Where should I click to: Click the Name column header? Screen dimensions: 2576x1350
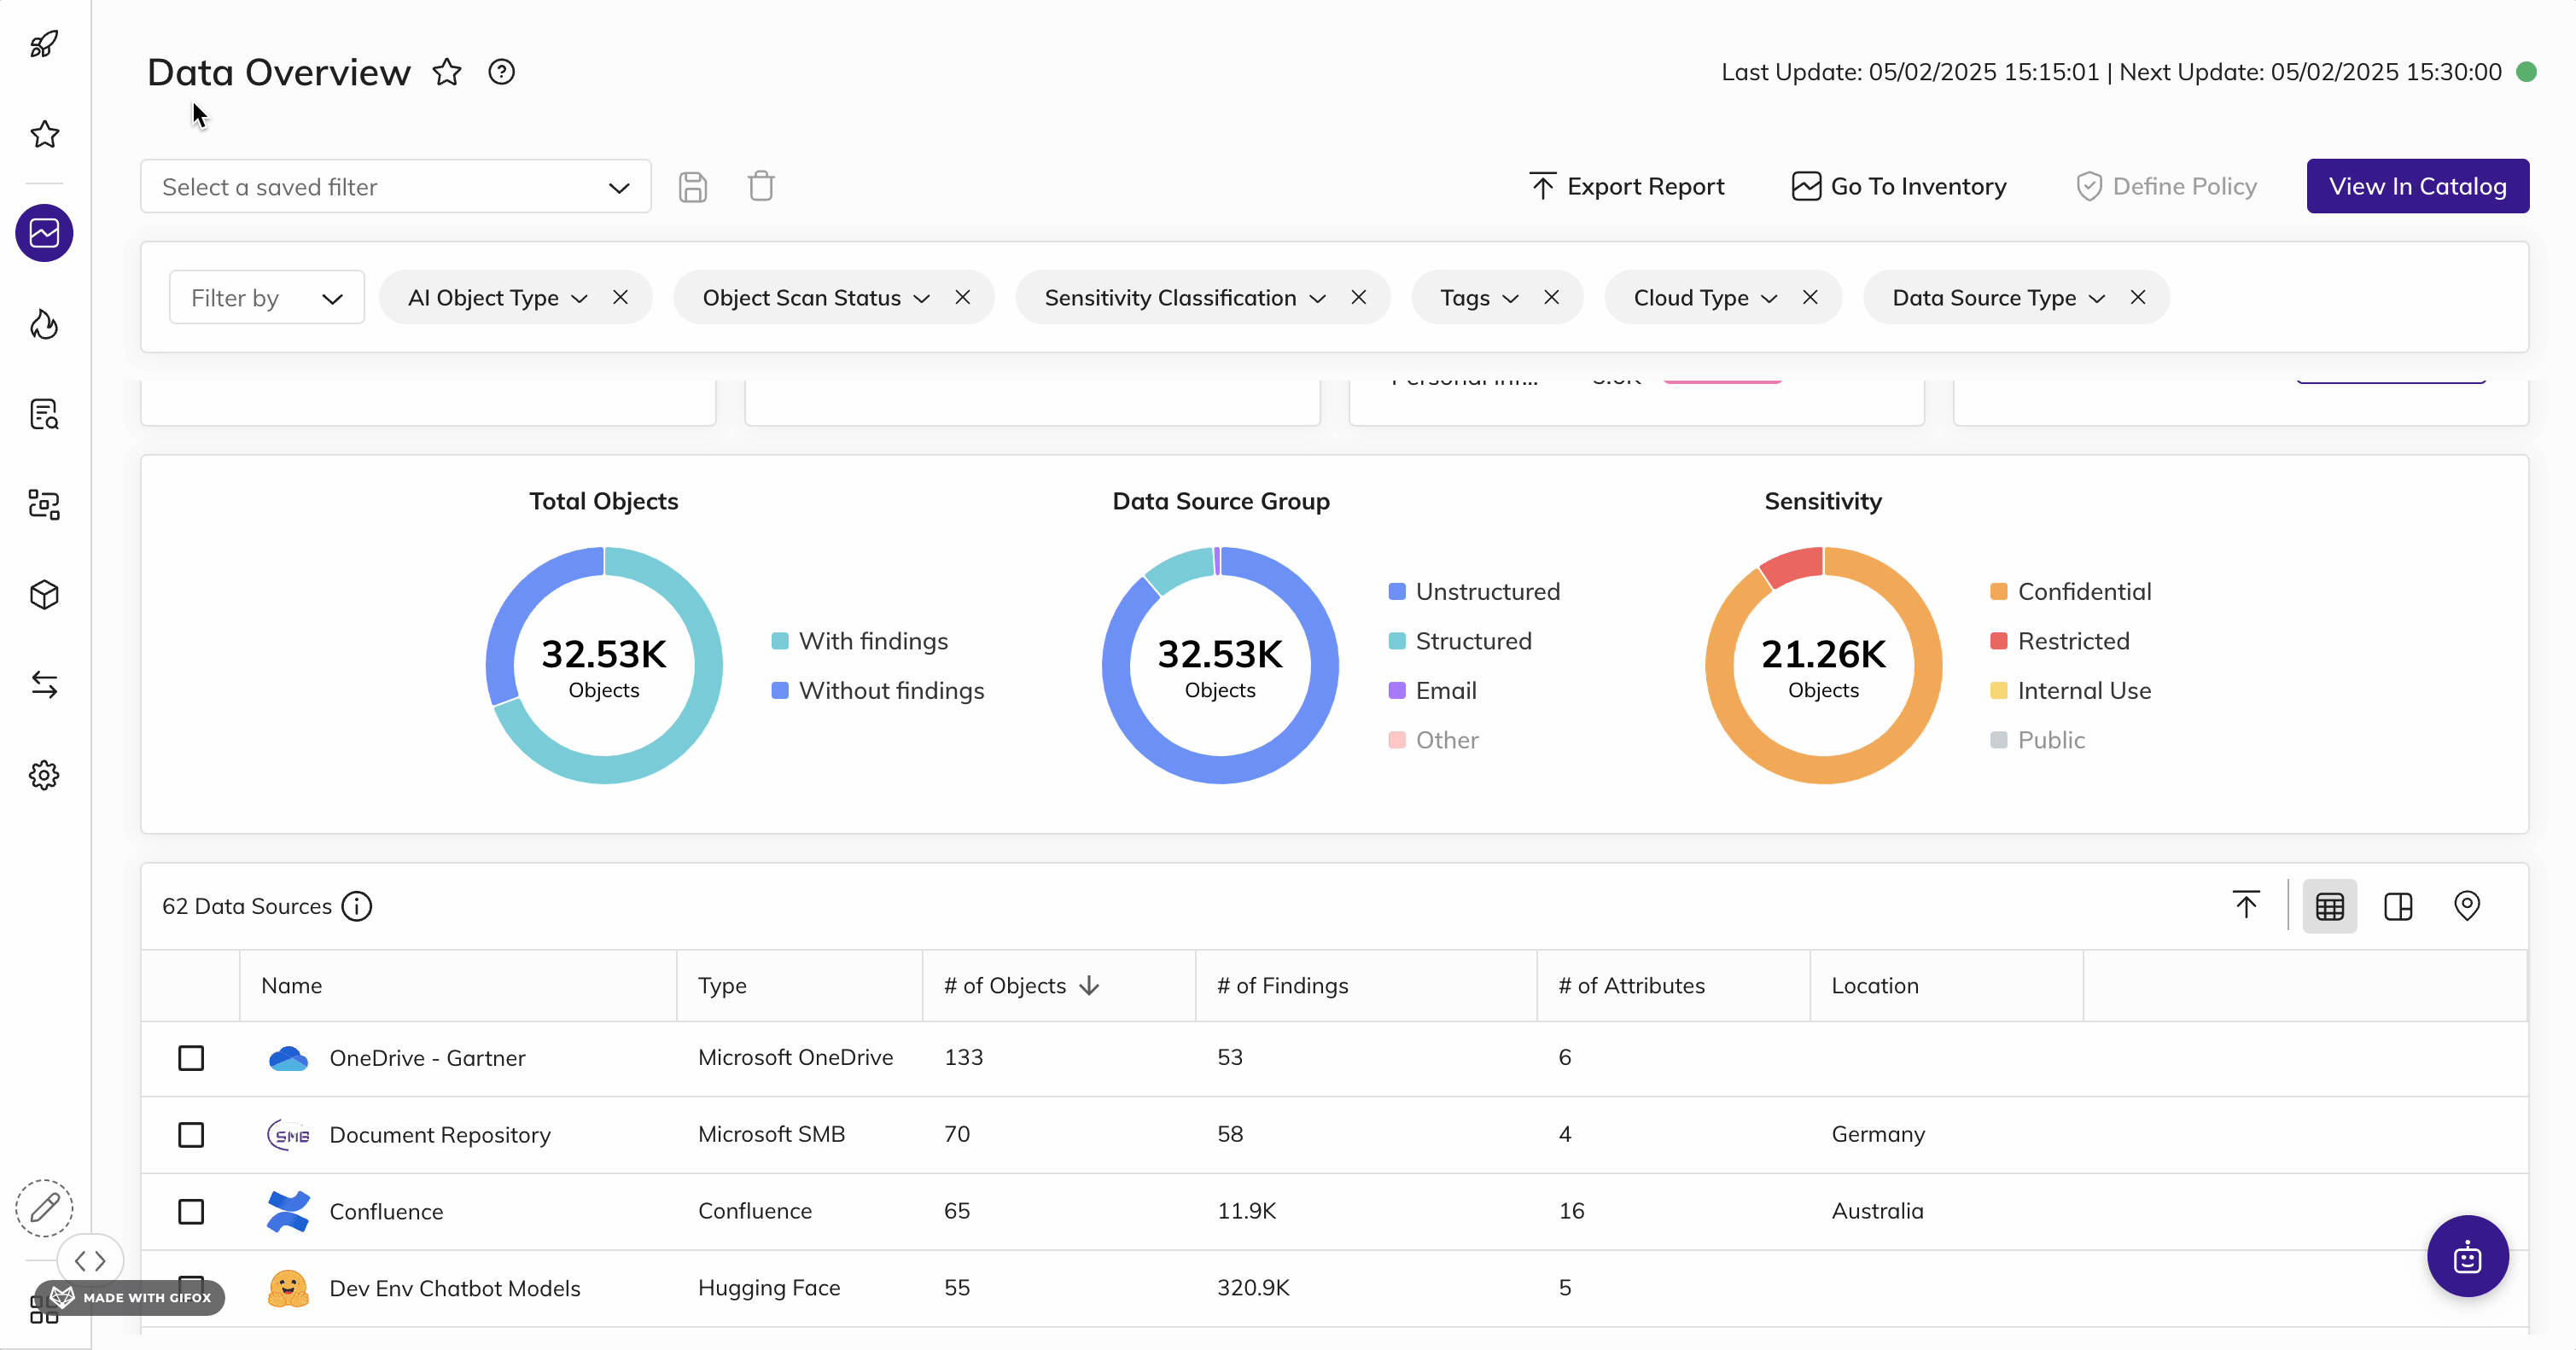[x=292, y=986]
